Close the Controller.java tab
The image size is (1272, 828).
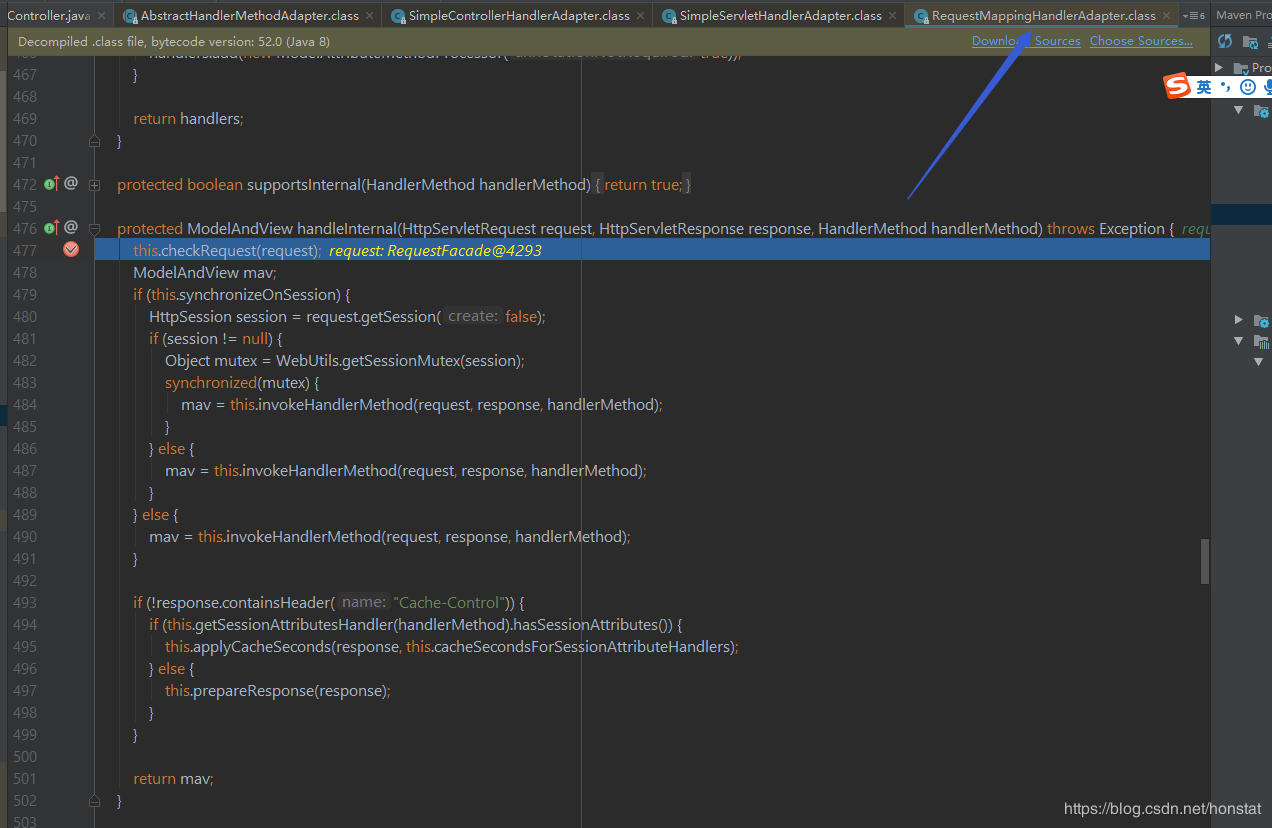(x=101, y=16)
